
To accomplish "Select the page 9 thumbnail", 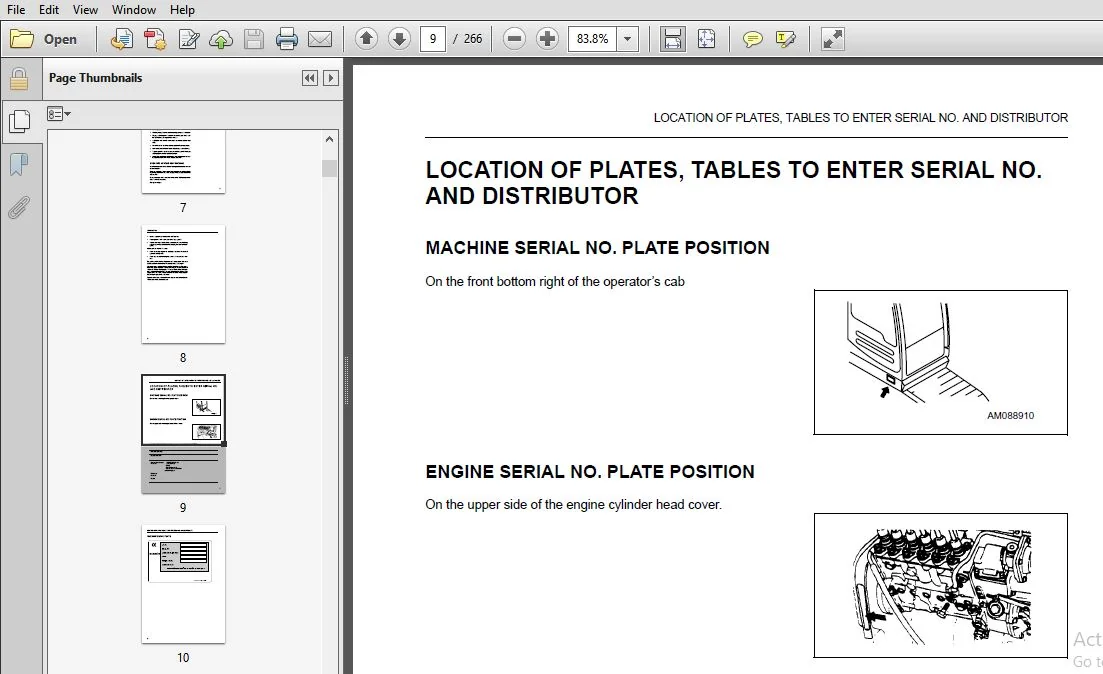I will [183, 434].
